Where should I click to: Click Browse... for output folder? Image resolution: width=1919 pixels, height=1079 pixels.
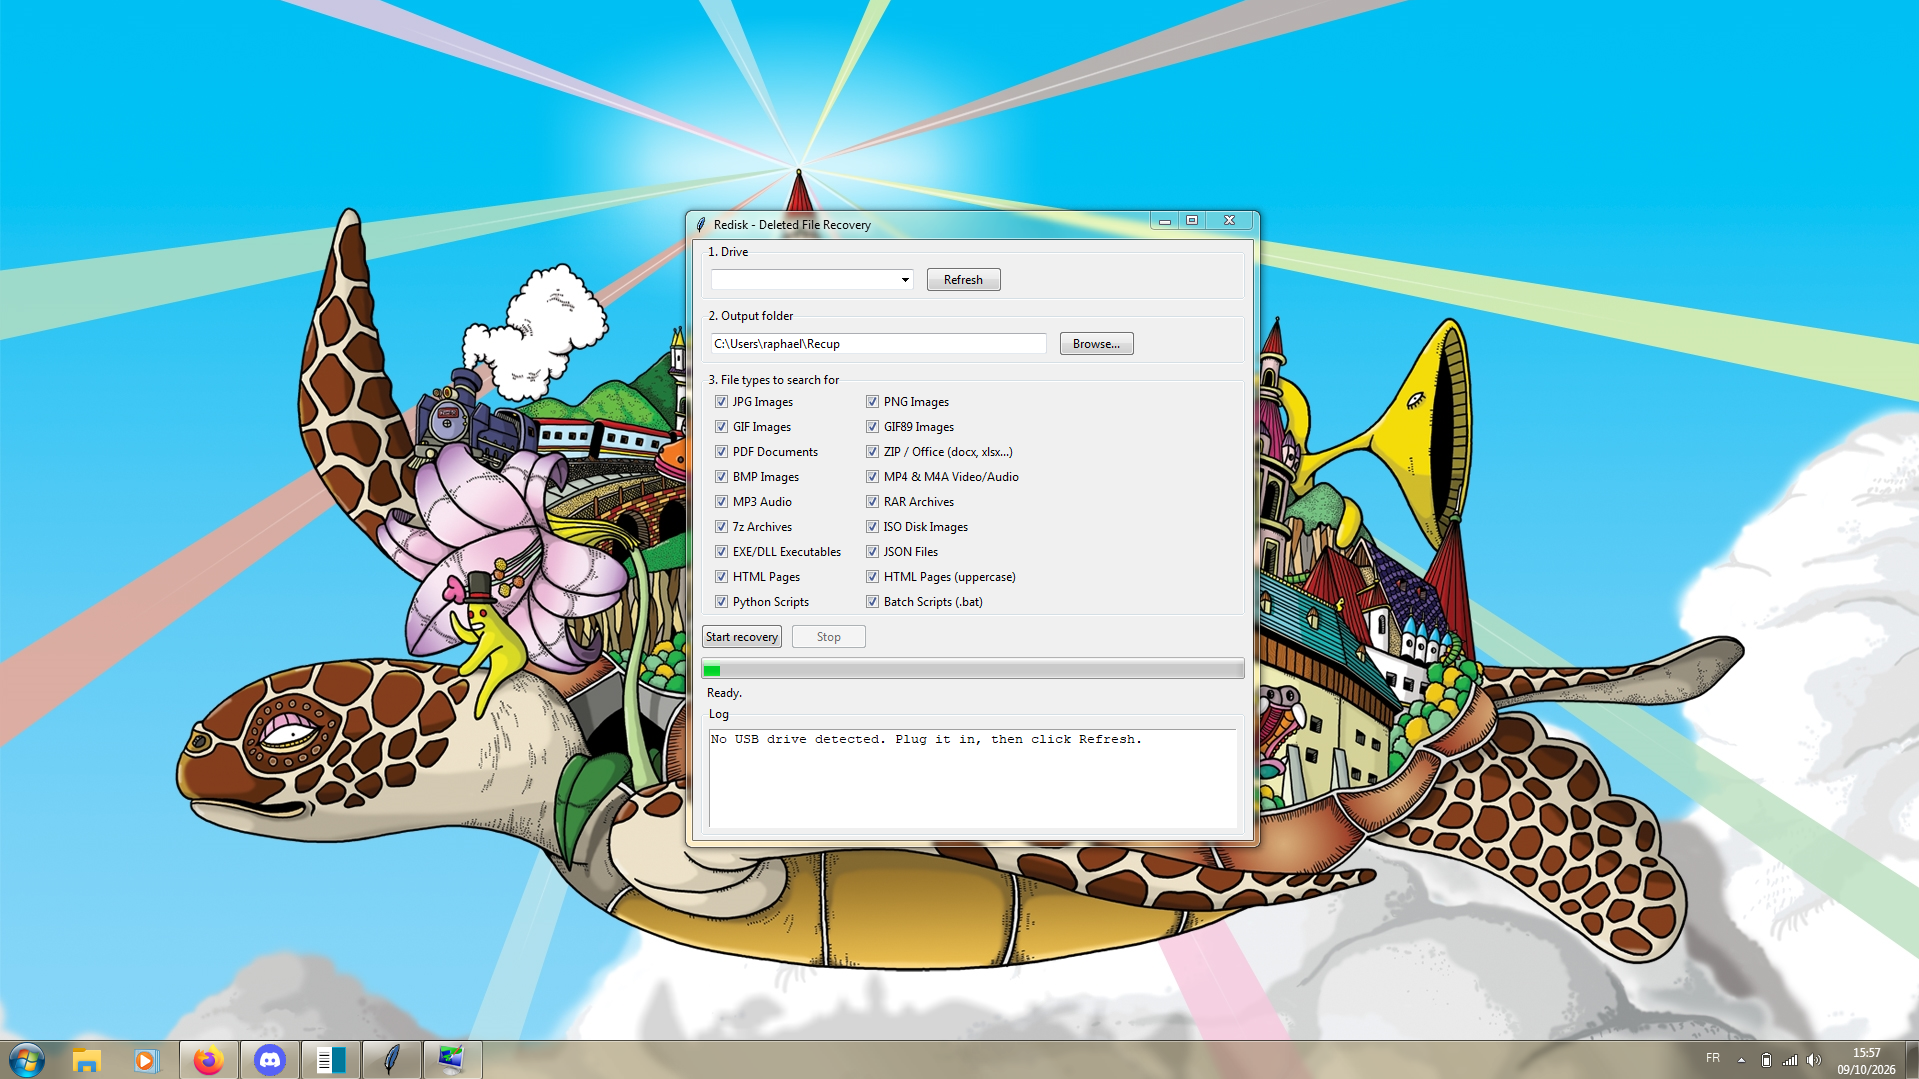point(1096,344)
